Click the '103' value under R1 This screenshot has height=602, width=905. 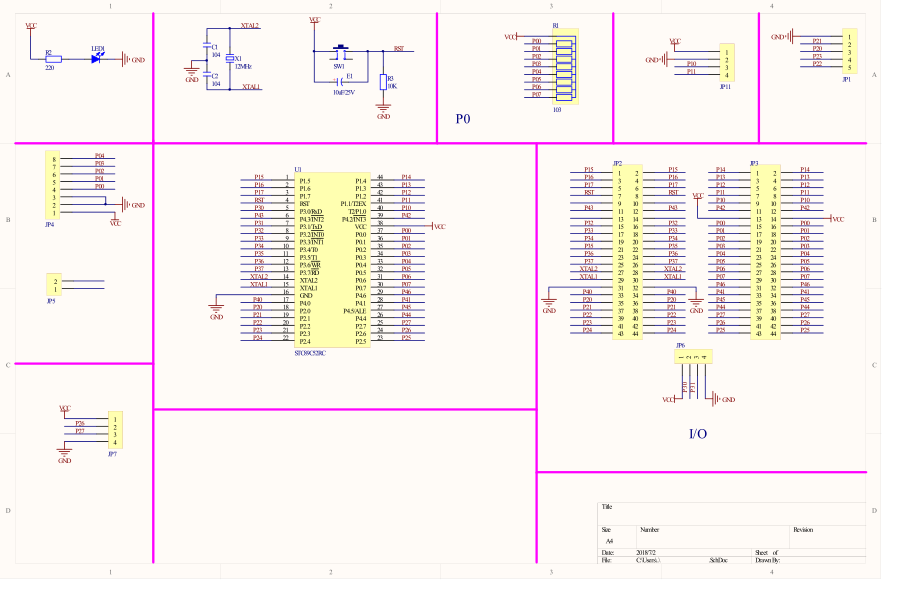(x=557, y=109)
